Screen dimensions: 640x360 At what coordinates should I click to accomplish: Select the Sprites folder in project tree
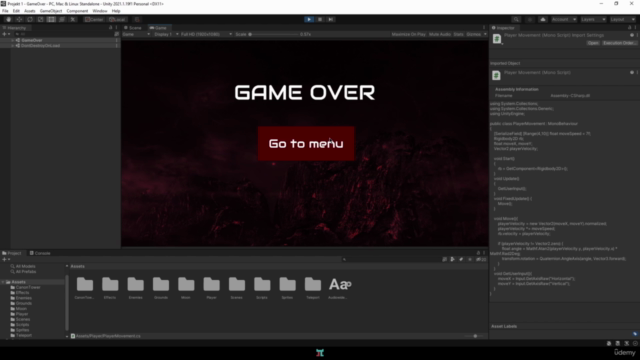[x=20, y=330]
